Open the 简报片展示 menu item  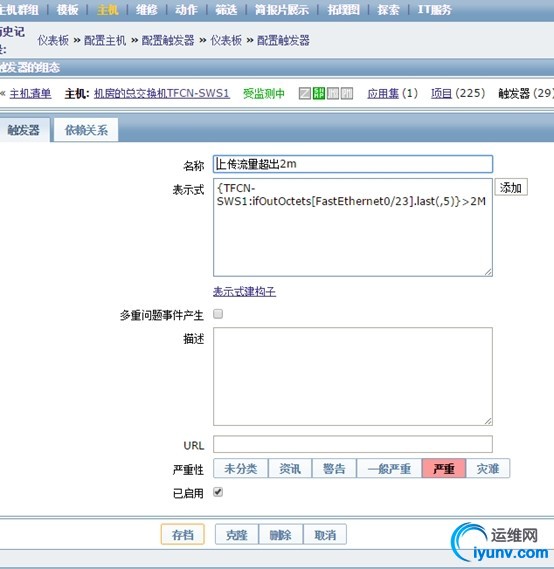(282, 10)
